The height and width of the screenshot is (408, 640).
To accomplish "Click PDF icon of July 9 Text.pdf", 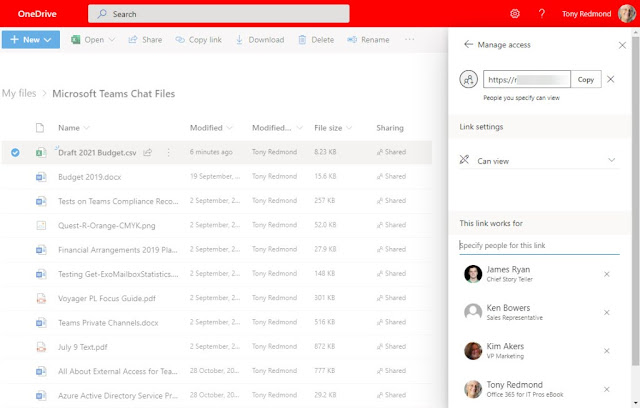I will [41, 347].
